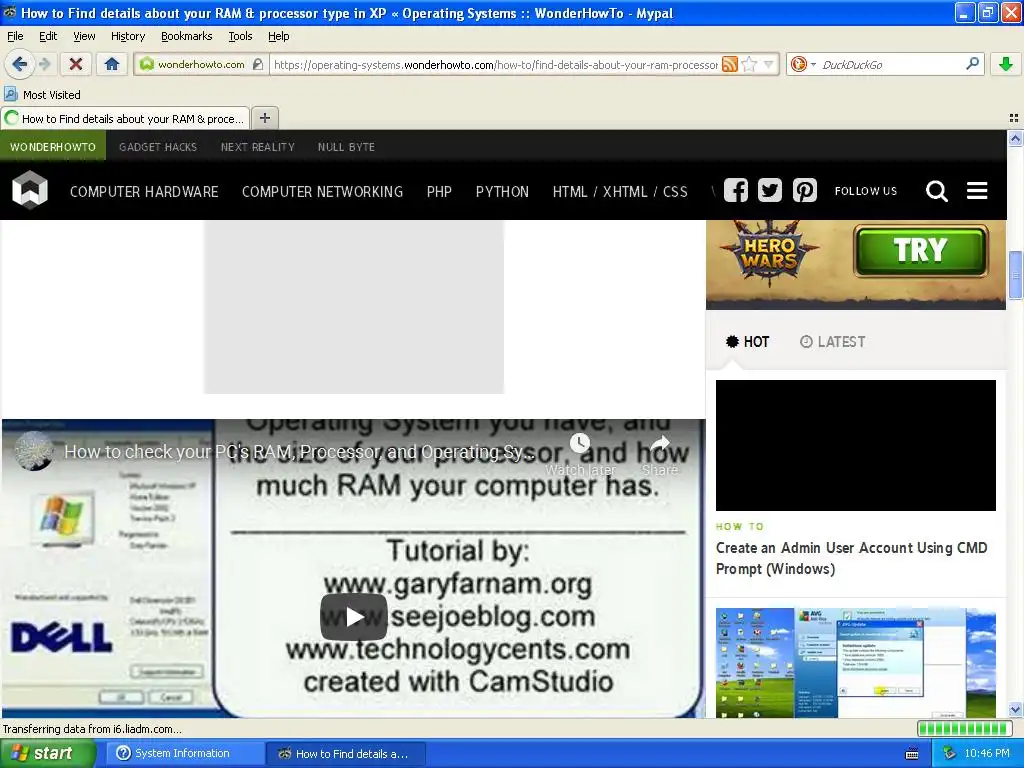1024x768 pixels.
Task: Go to the NULL BYTE site link
Action: point(346,147)
